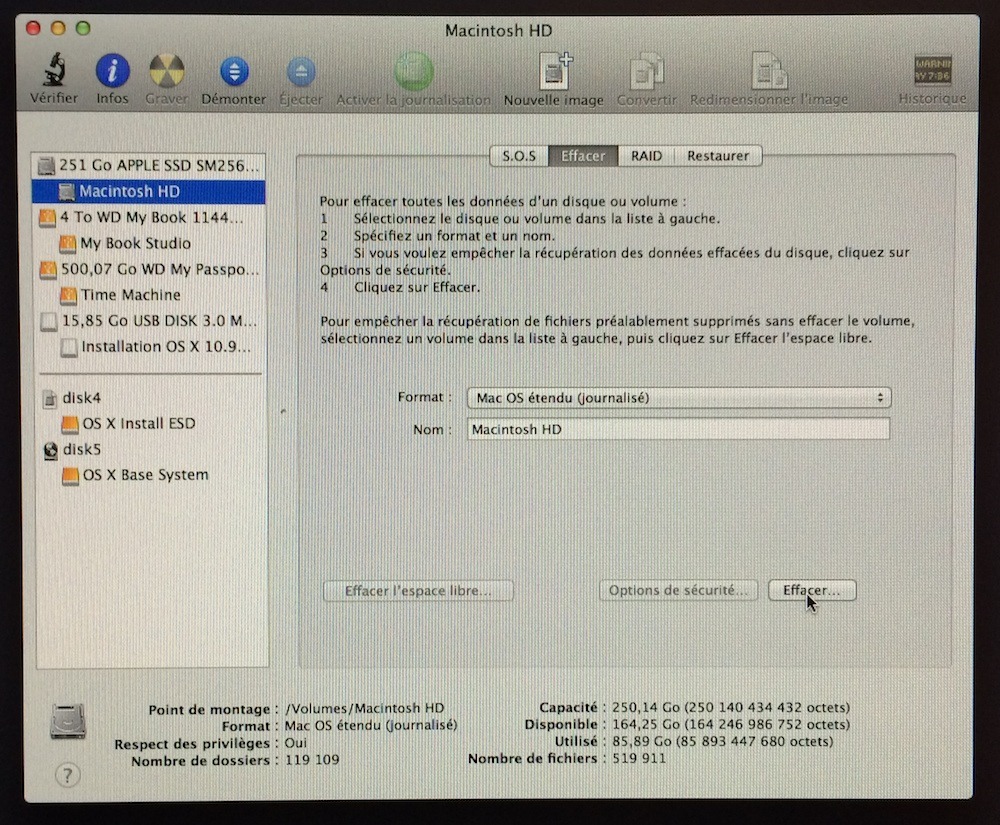This screenshot has height=825, width=1000.
Task: Click the folder count 119 109
Action: (x=312, y=760)
